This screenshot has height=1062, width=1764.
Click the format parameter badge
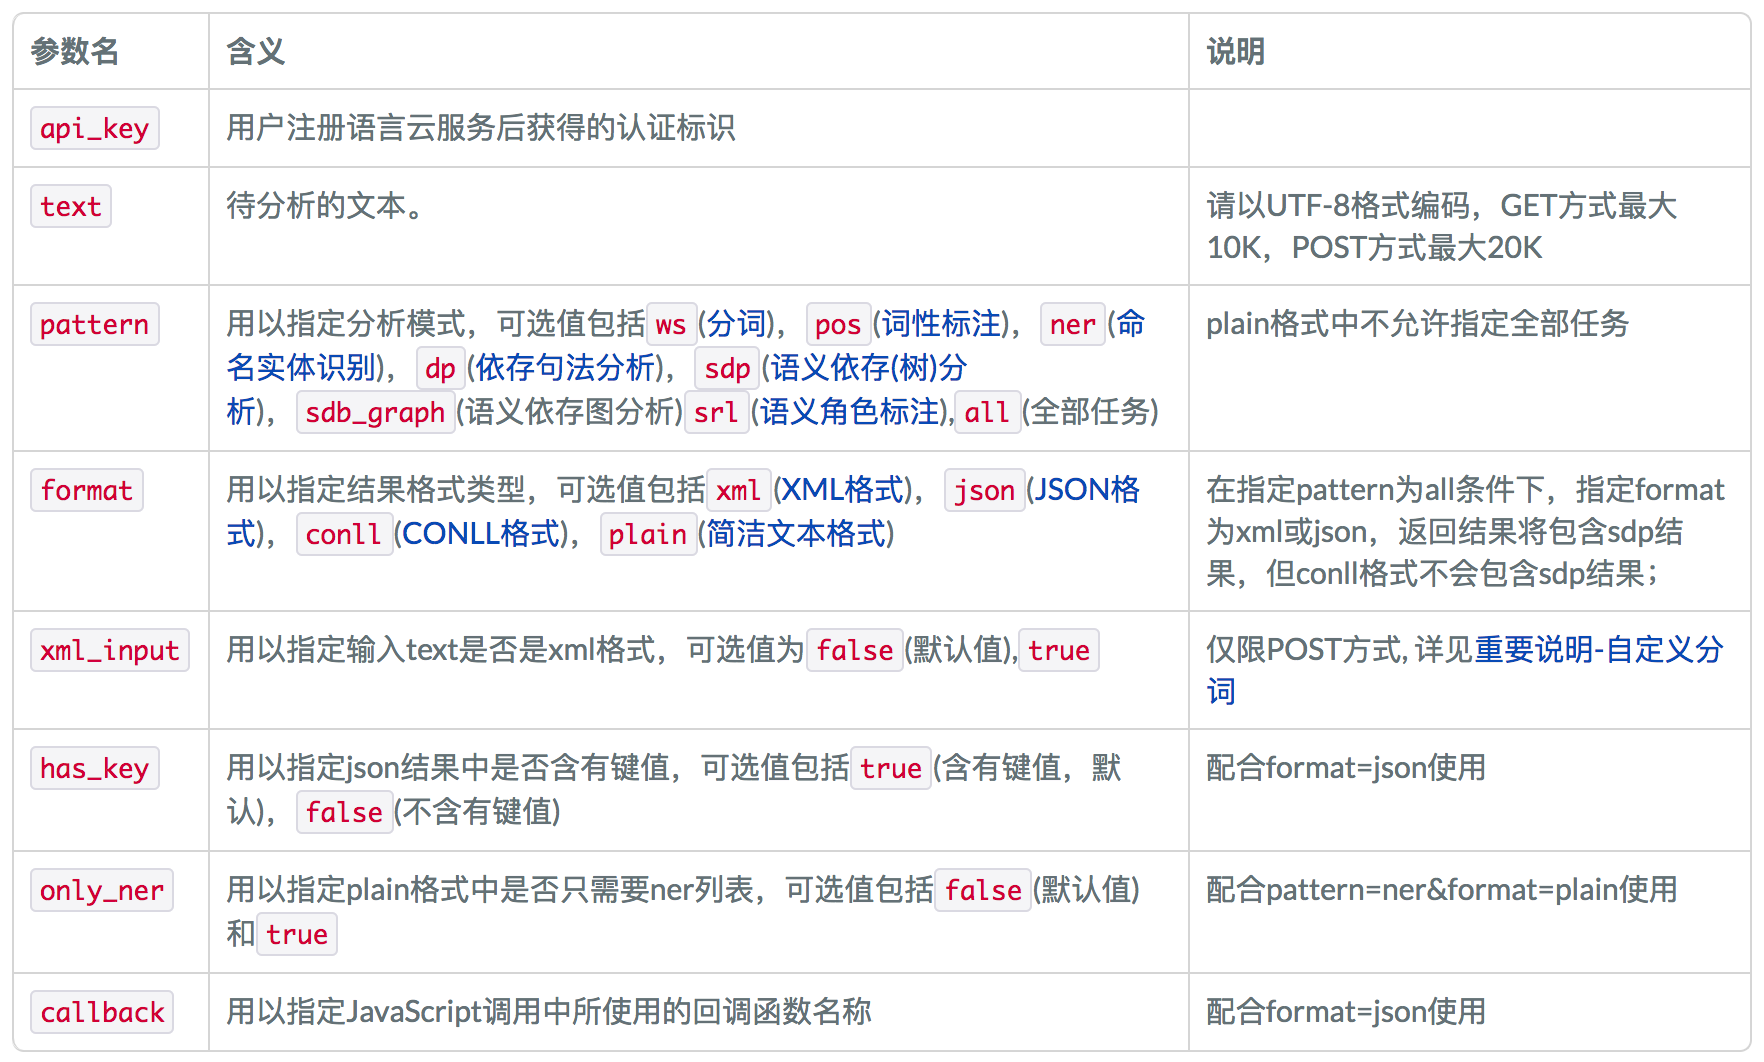click(86, 490)
